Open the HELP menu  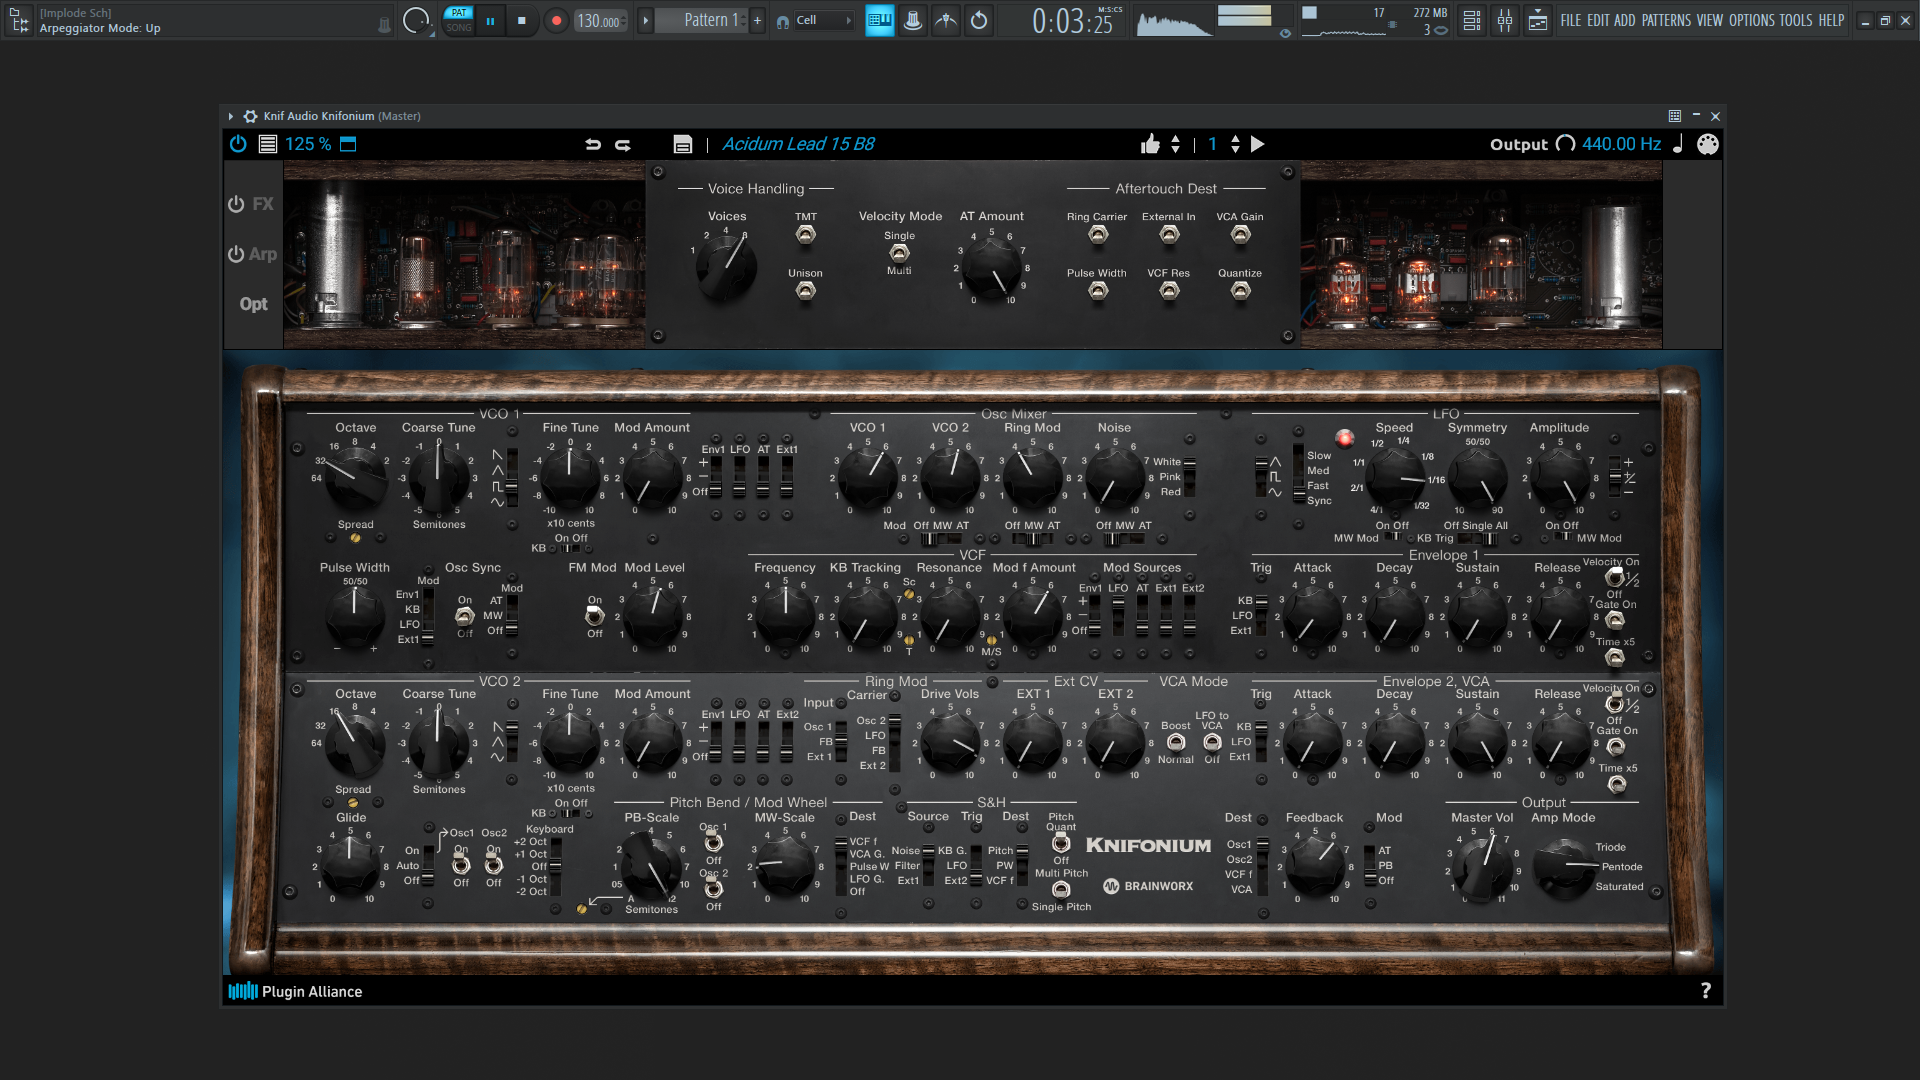click(x=1831, y=20)
